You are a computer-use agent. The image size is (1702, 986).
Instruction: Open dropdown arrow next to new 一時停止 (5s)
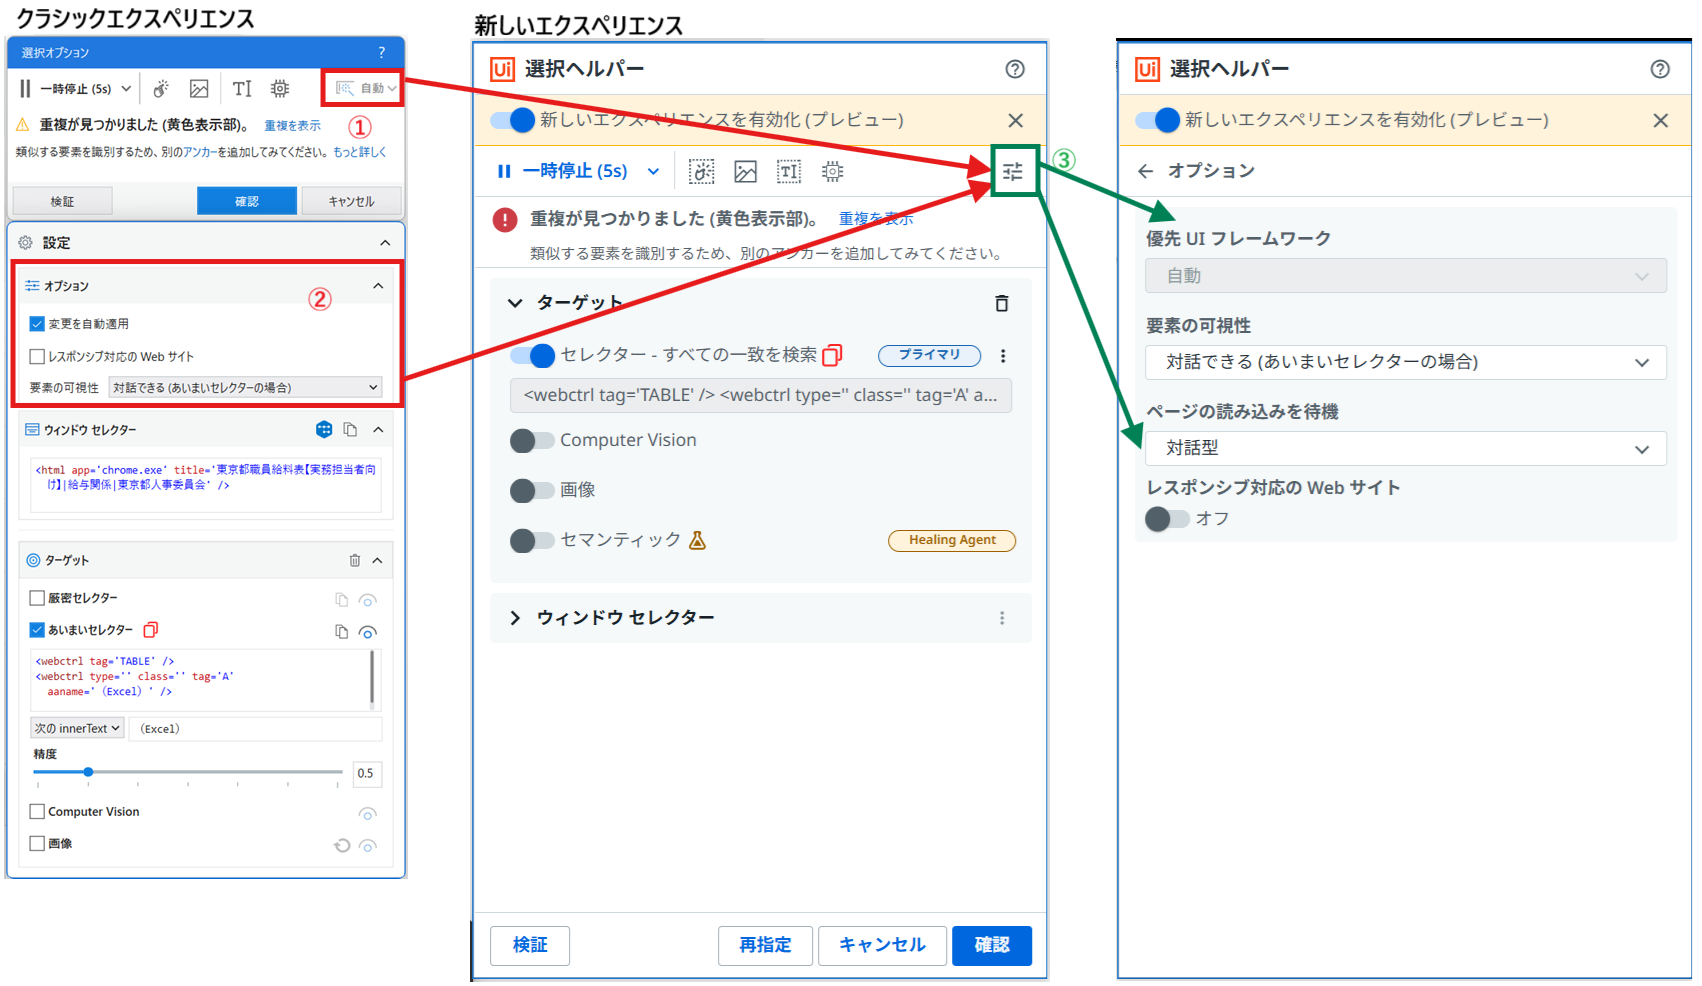pos(653,171)
